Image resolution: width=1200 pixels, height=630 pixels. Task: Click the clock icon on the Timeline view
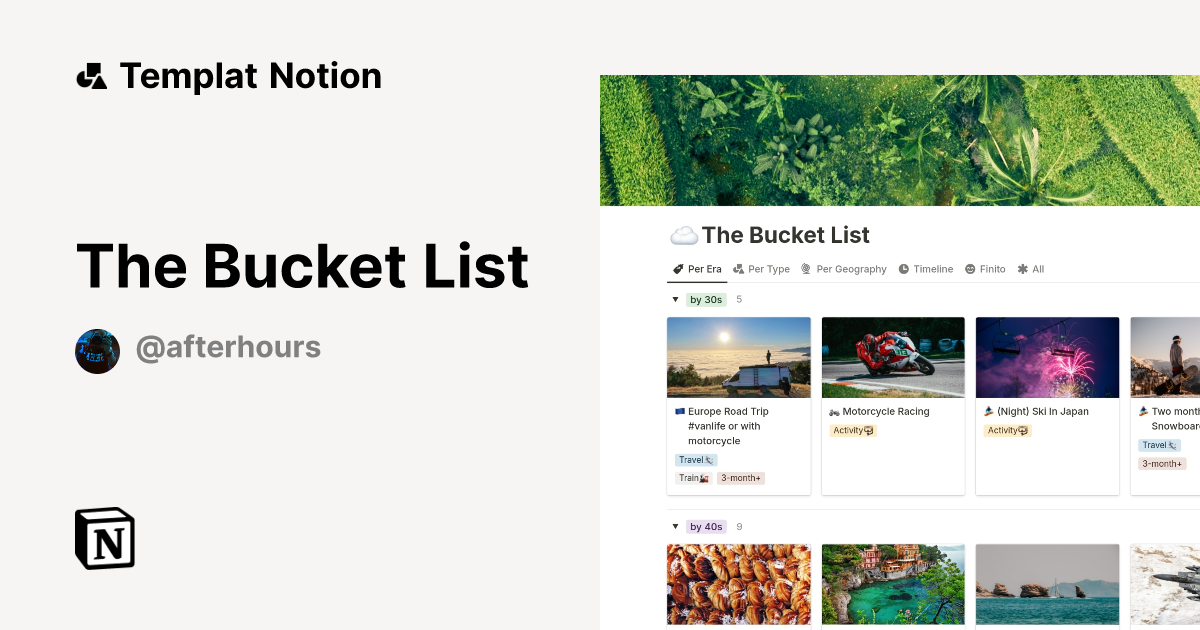tap(902, 268)
